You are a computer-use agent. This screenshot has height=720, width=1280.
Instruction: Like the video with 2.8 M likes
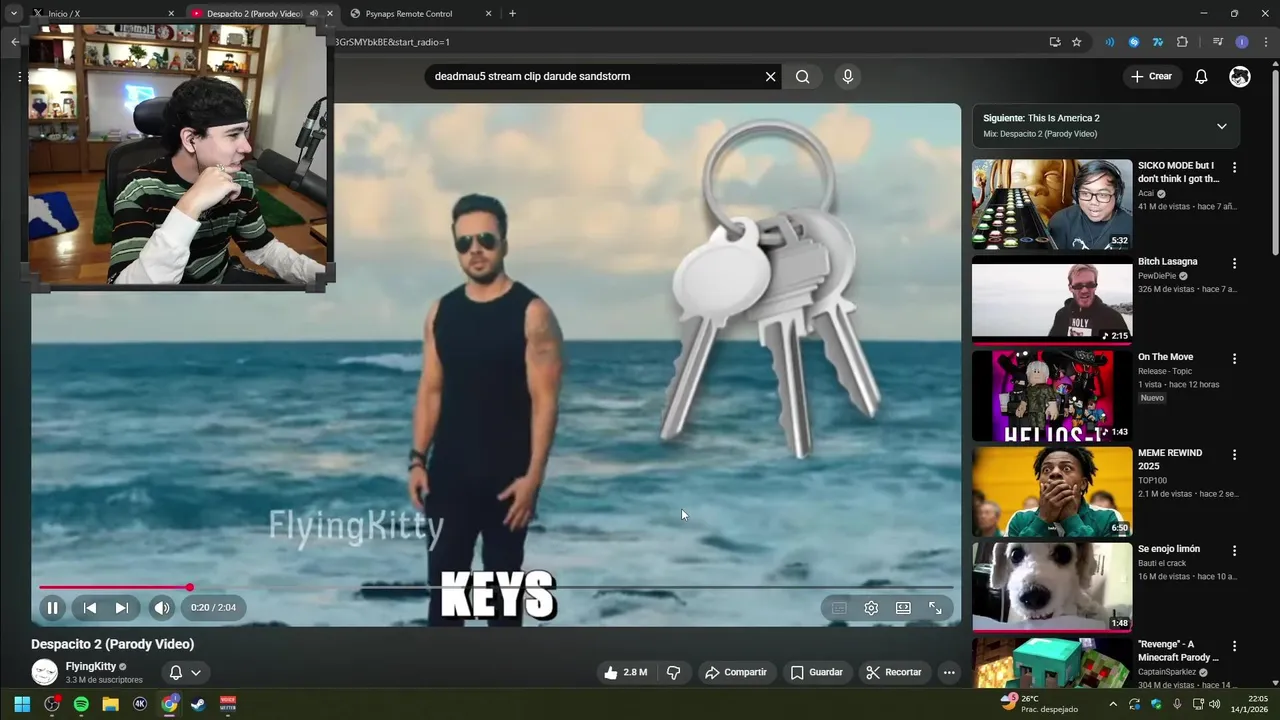(625, 672)
